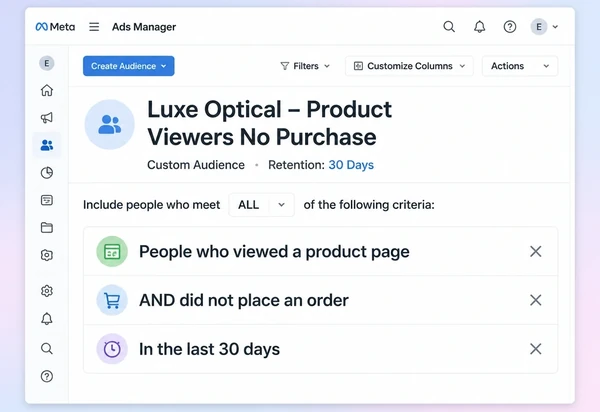Open the ALL criteria match dropdown
Image resolution: width=600 pixels, height=412 pixels.
click(261, 205)
